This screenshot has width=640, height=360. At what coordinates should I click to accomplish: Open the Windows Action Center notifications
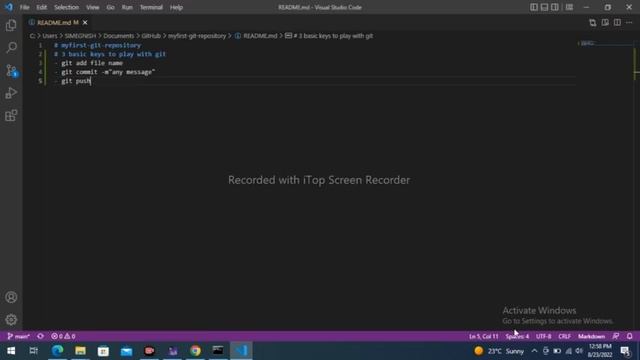point(625,351)
